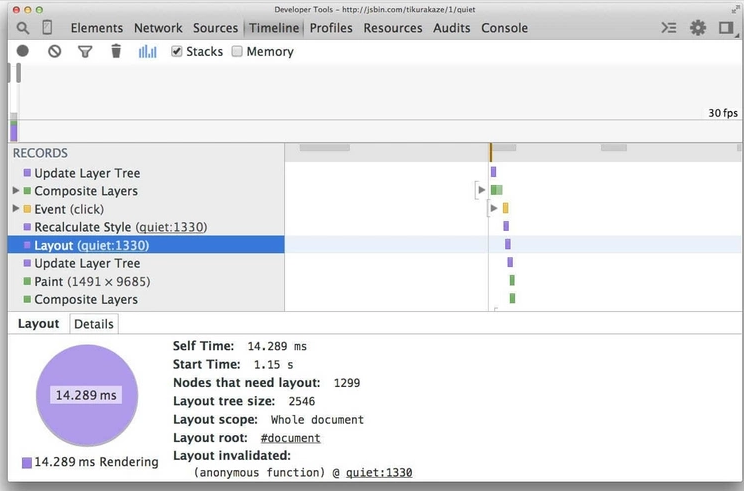The image size is (744, 491).
Task: Select the Timeline panel tab
Action: click(x=274, y=28)
